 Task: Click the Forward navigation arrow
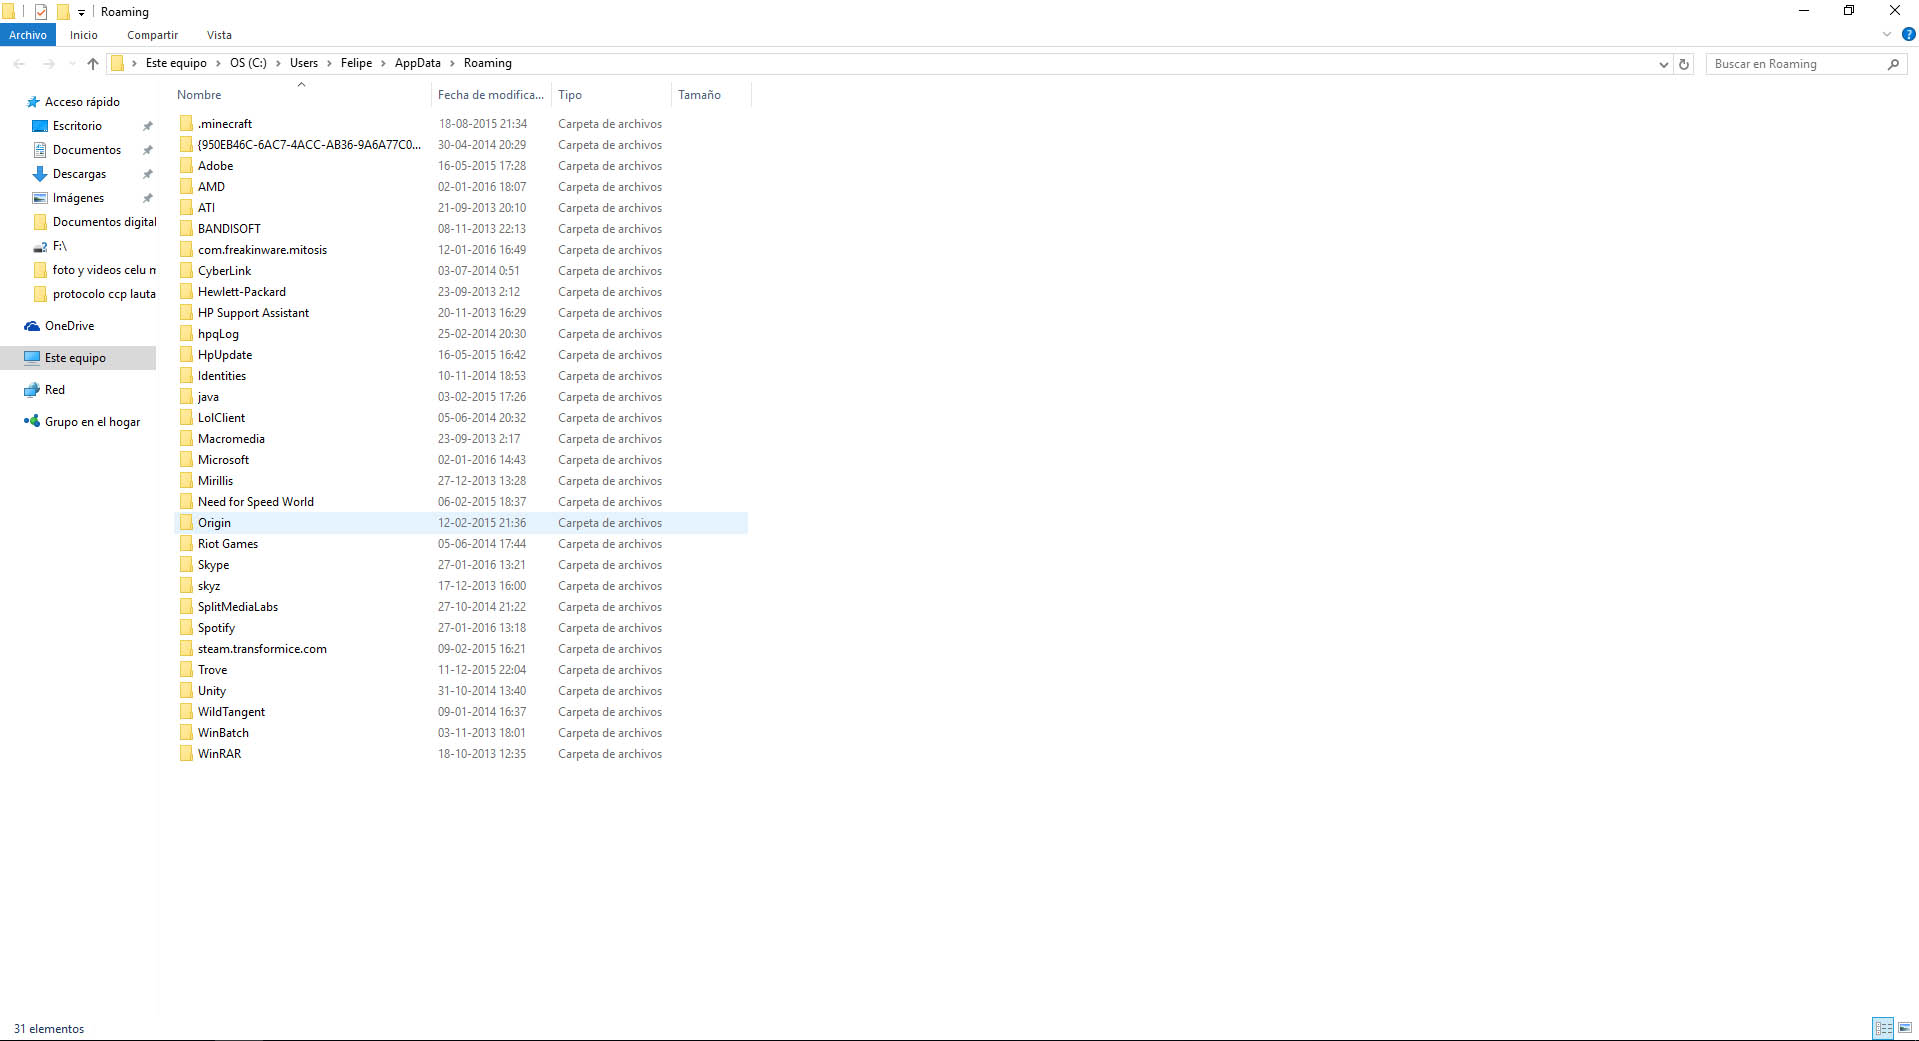point(48,64)
